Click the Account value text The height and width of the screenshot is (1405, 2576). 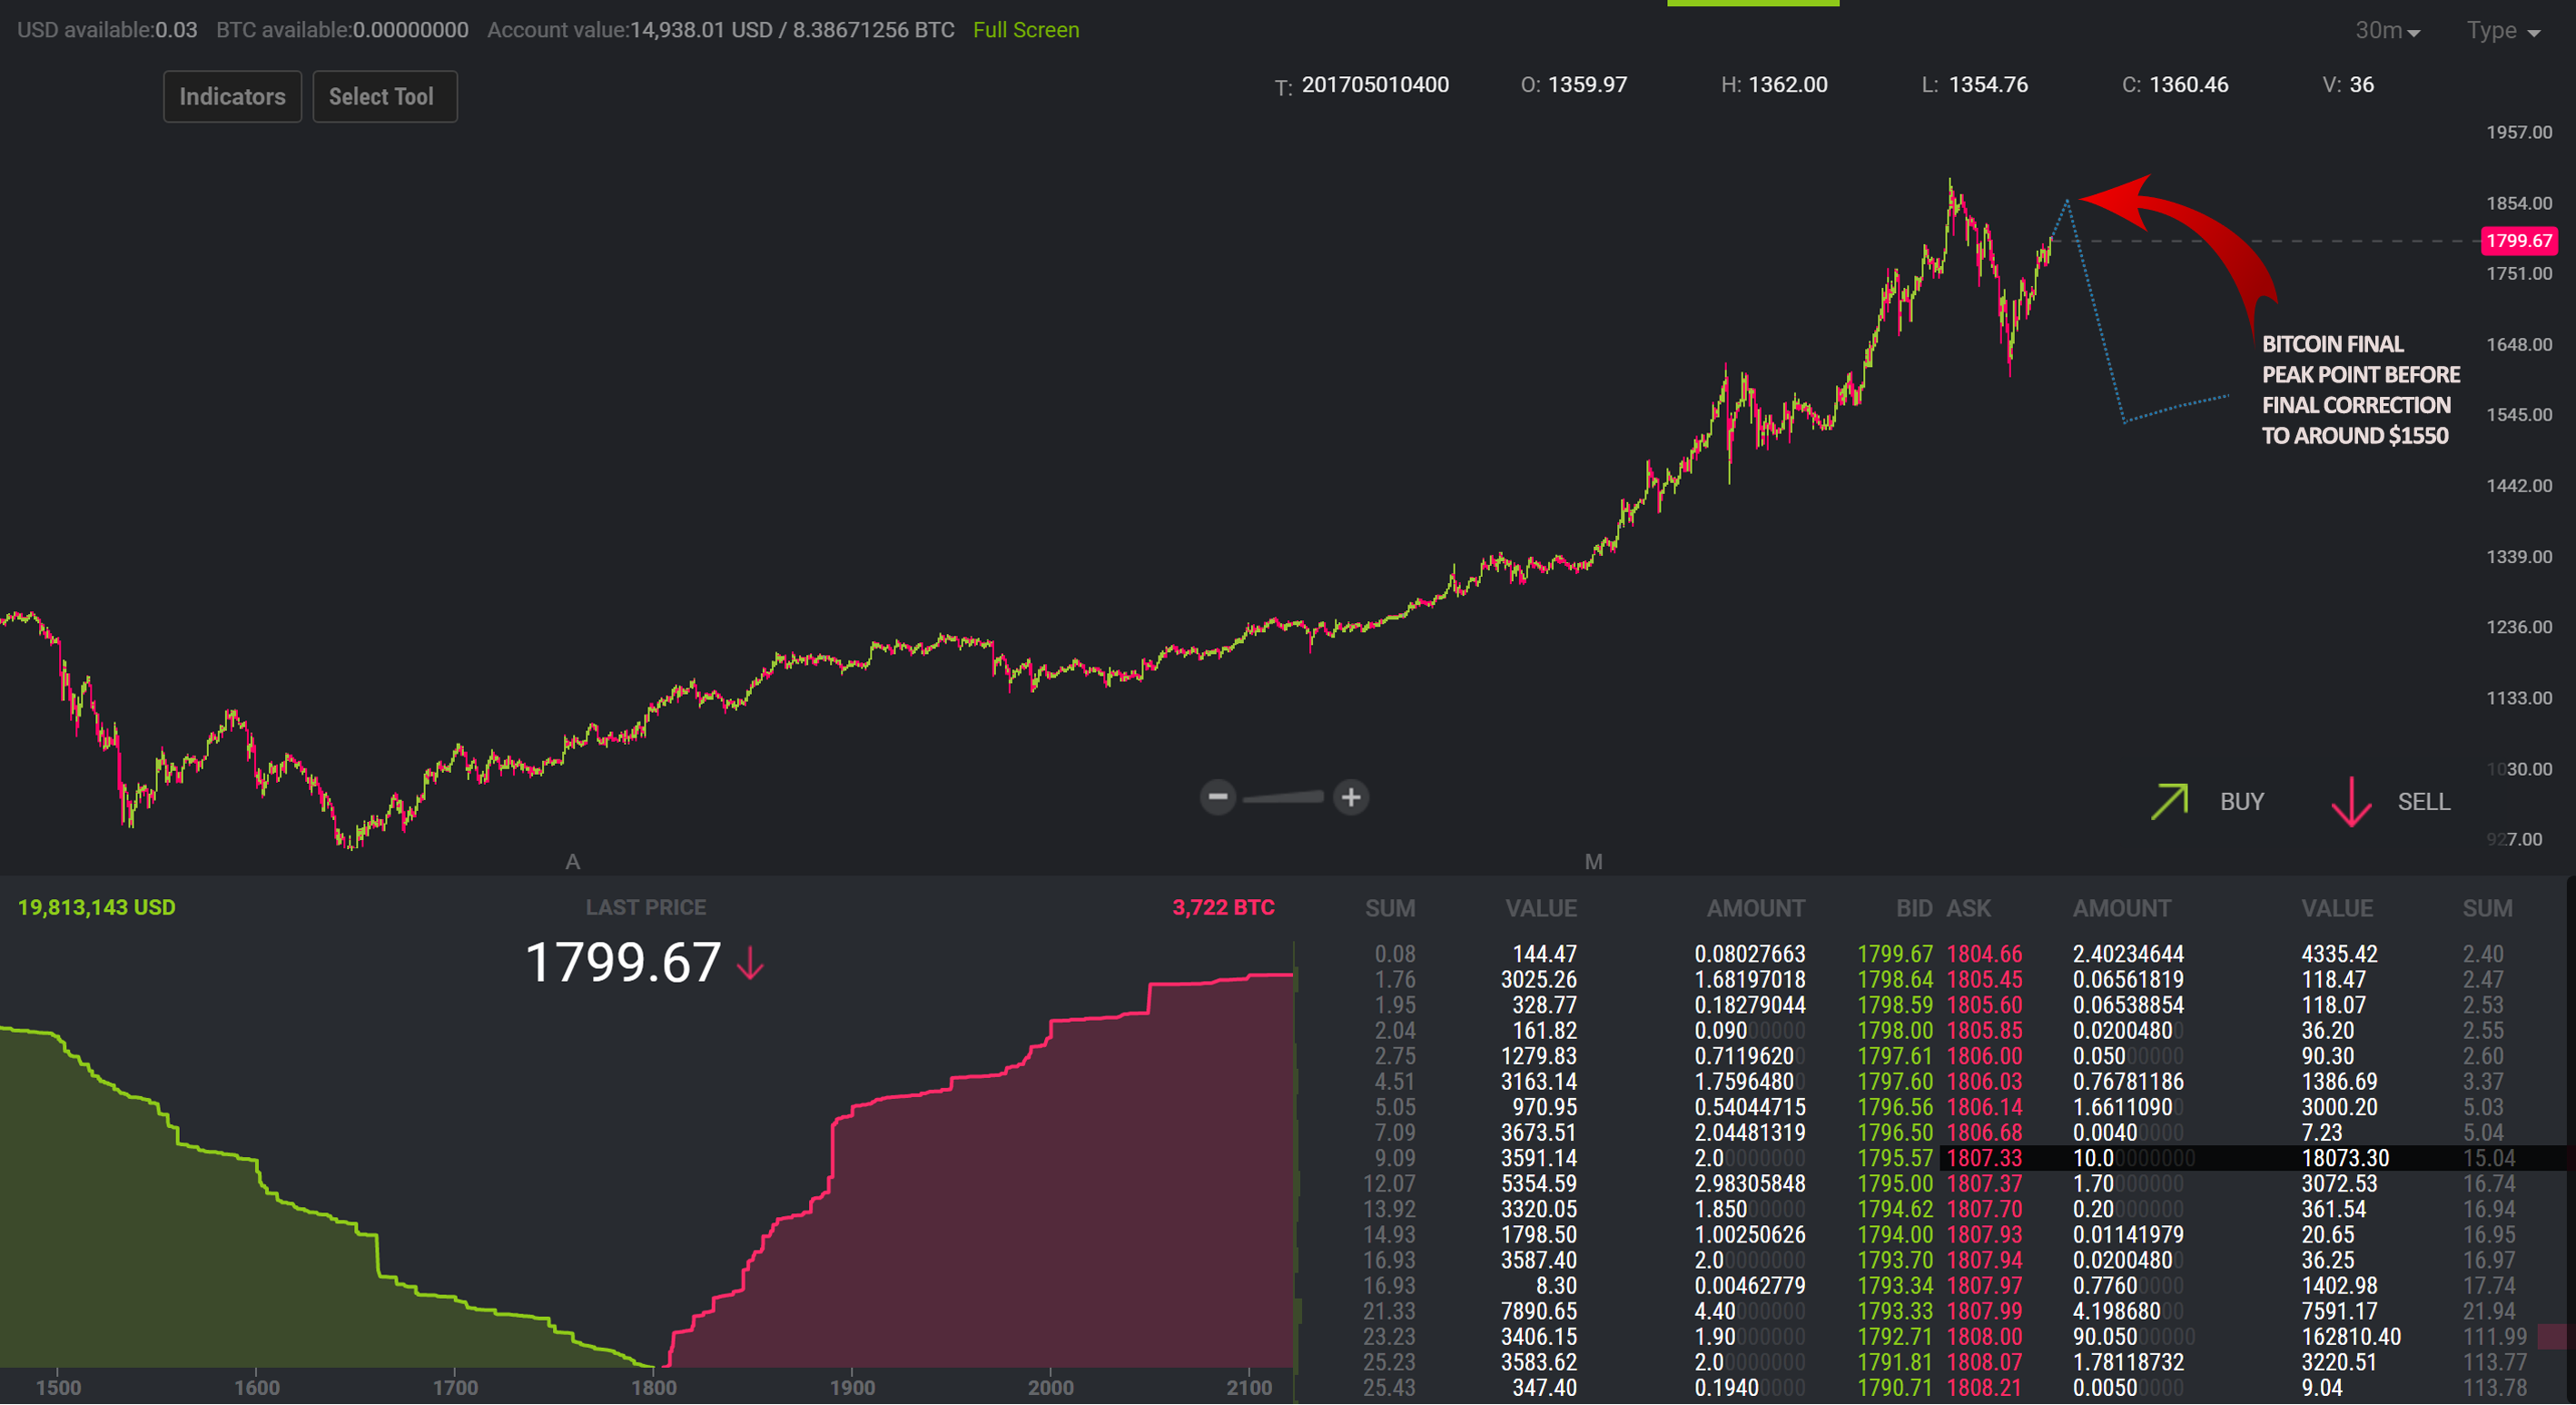pos(720,30)
